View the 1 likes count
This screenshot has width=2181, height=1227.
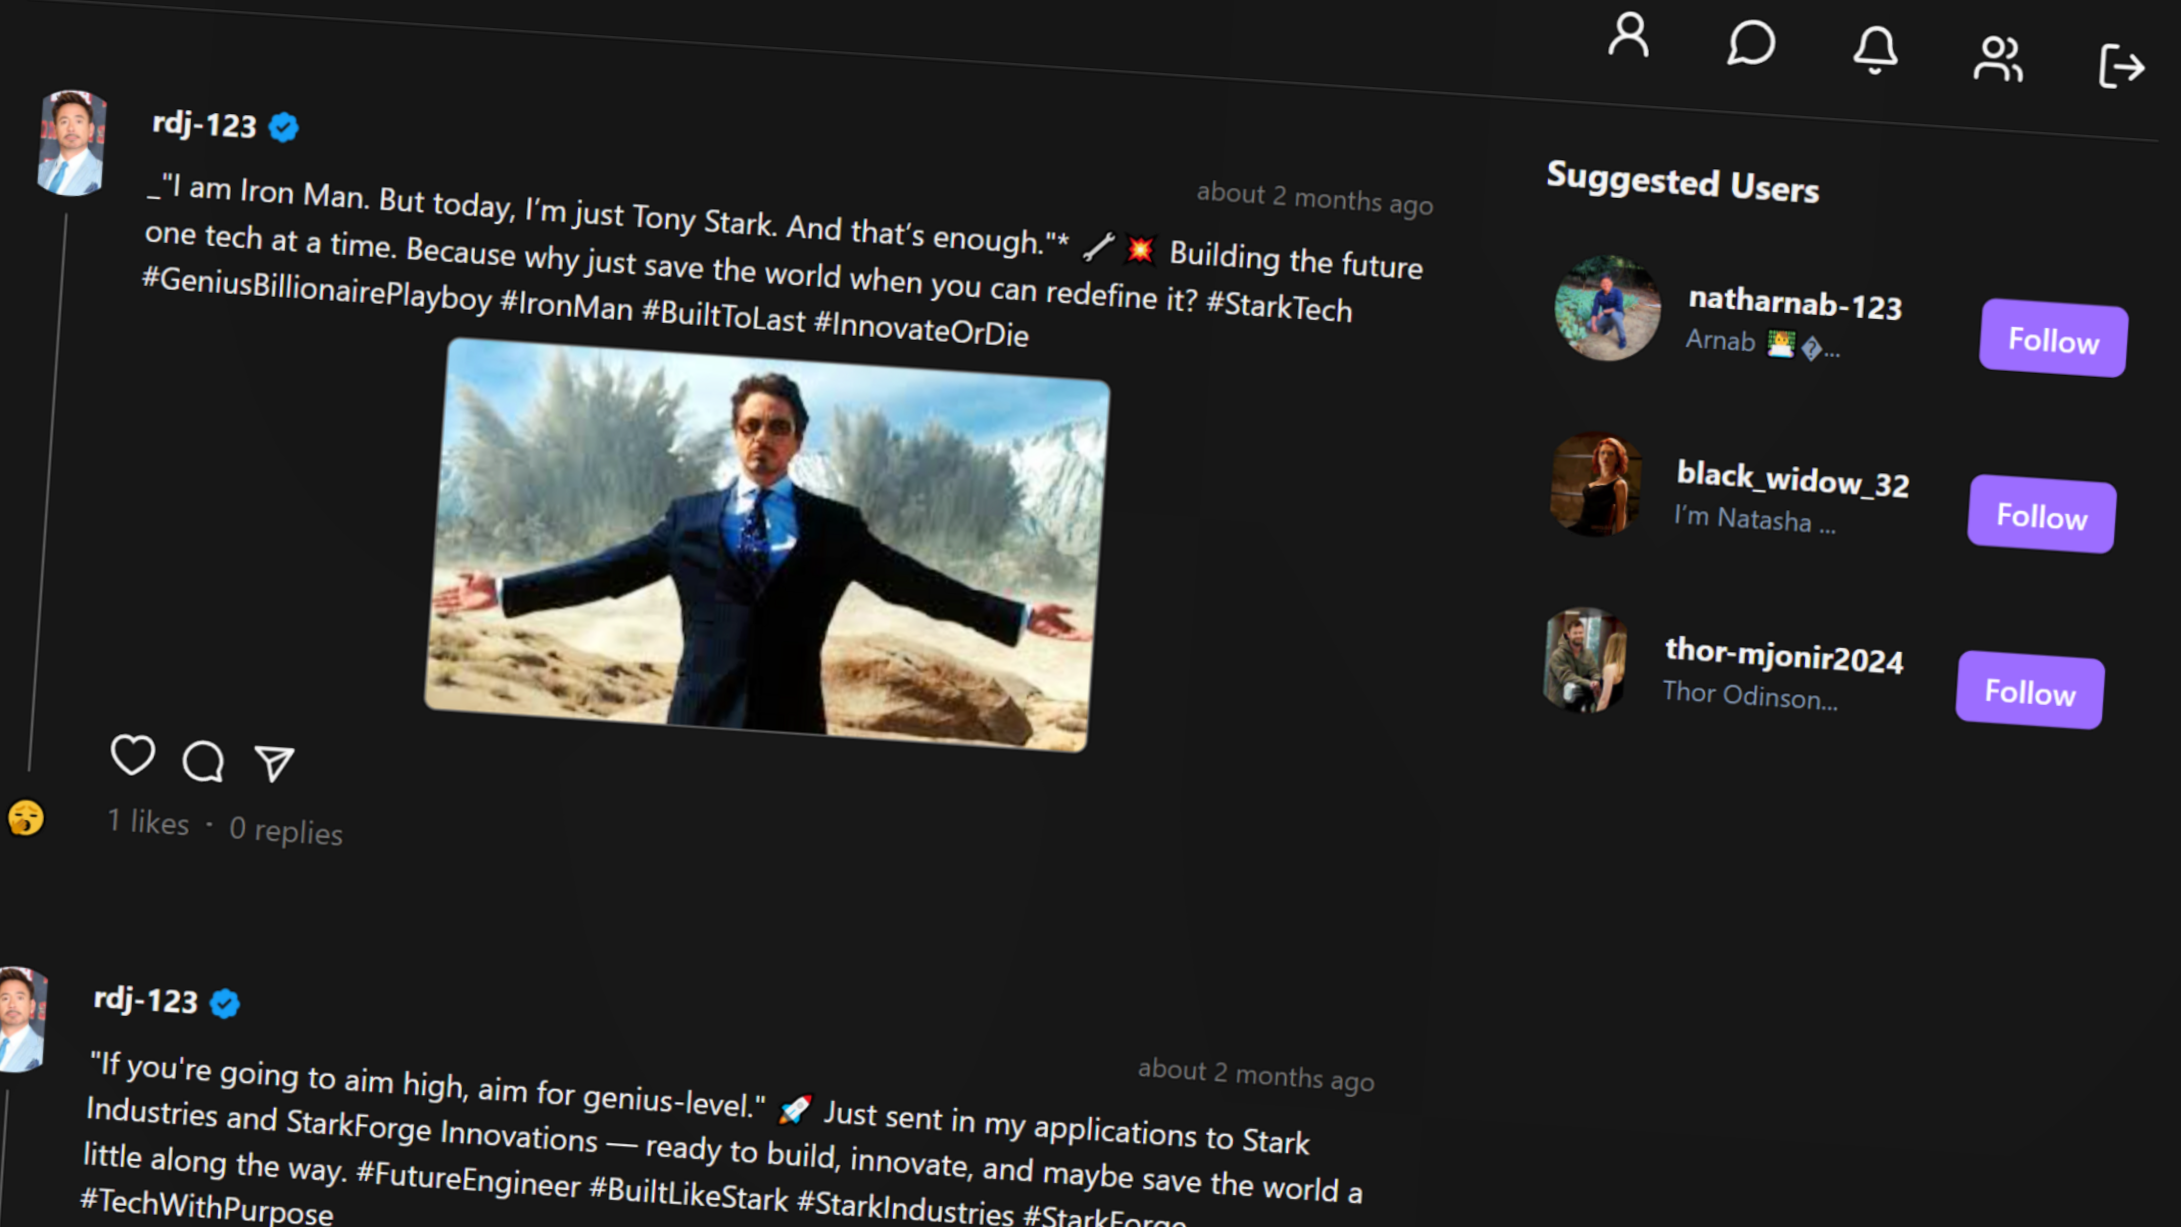tap(148, 822)
